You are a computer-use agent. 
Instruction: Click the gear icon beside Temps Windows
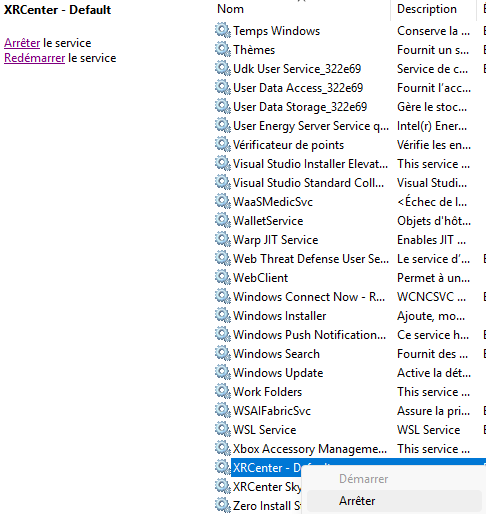point(222,30)
